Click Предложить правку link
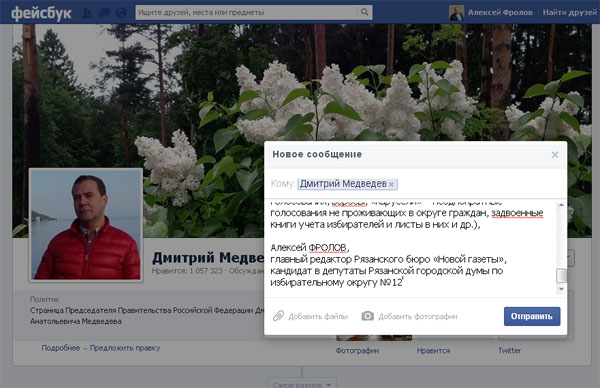The height and width of the screenshot is (388, 600). tap(125, 348)
